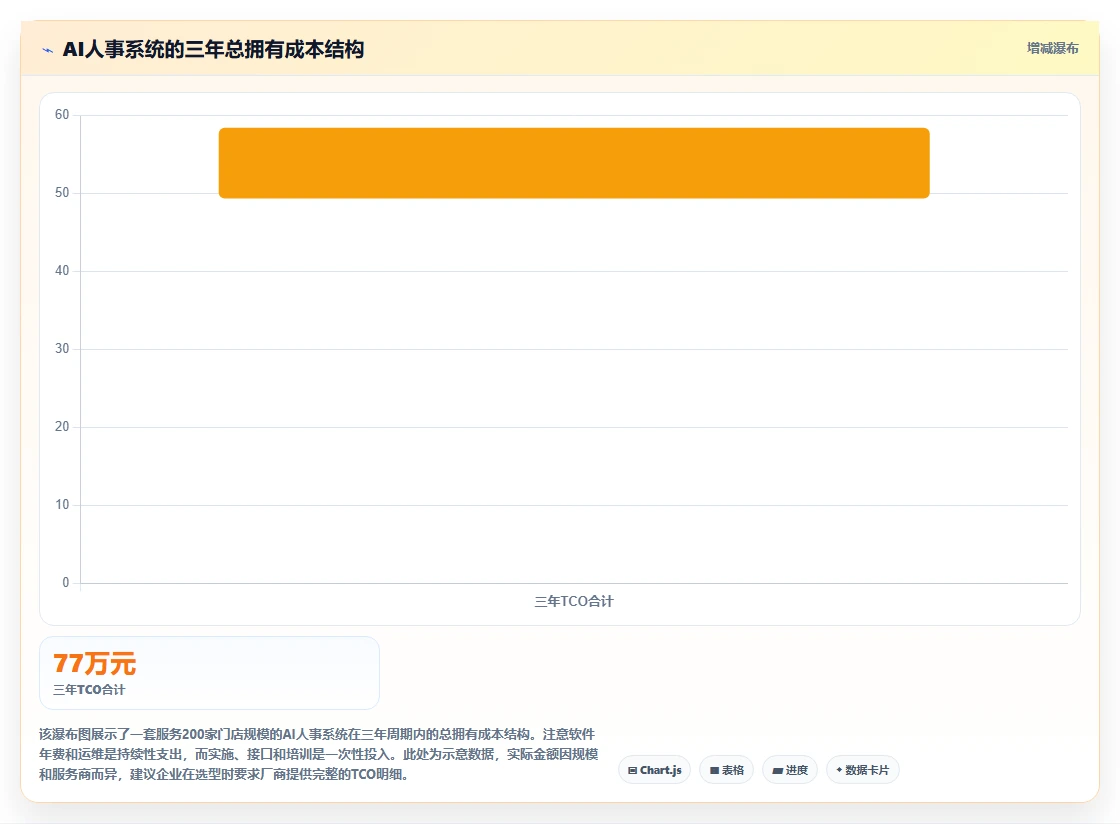Click the Chart.js tag chip

click(654, 770)
